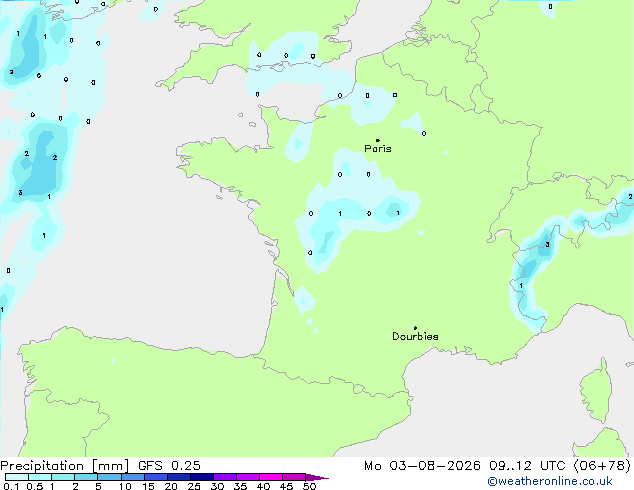634x490 pixels.
Task: Click the legend scale label '50'
Action: pyautogui.click(x=309, y=486)
